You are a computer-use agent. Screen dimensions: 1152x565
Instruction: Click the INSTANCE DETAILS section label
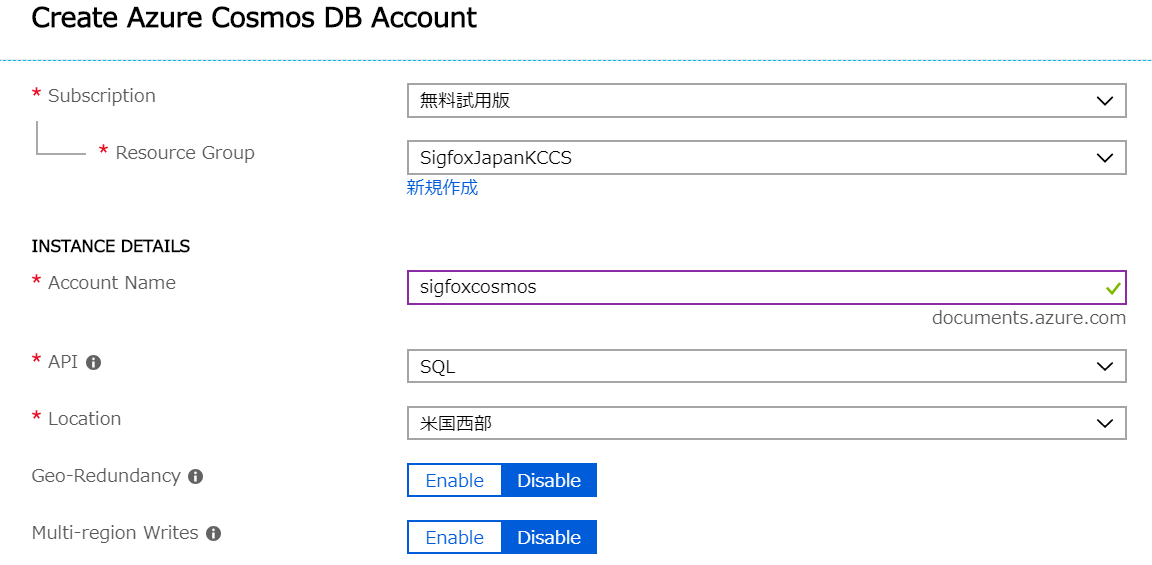click(111, 246)
